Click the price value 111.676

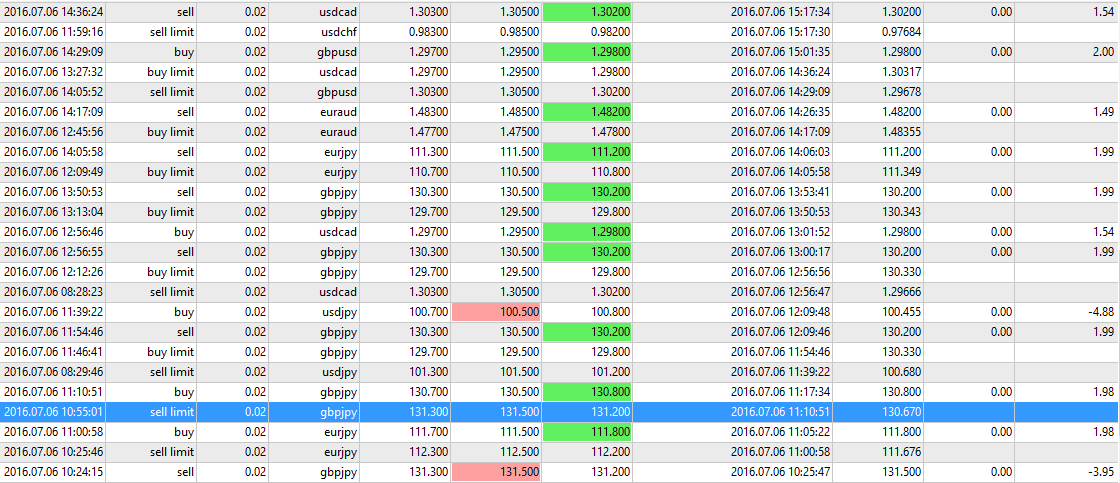pos(901,452)
